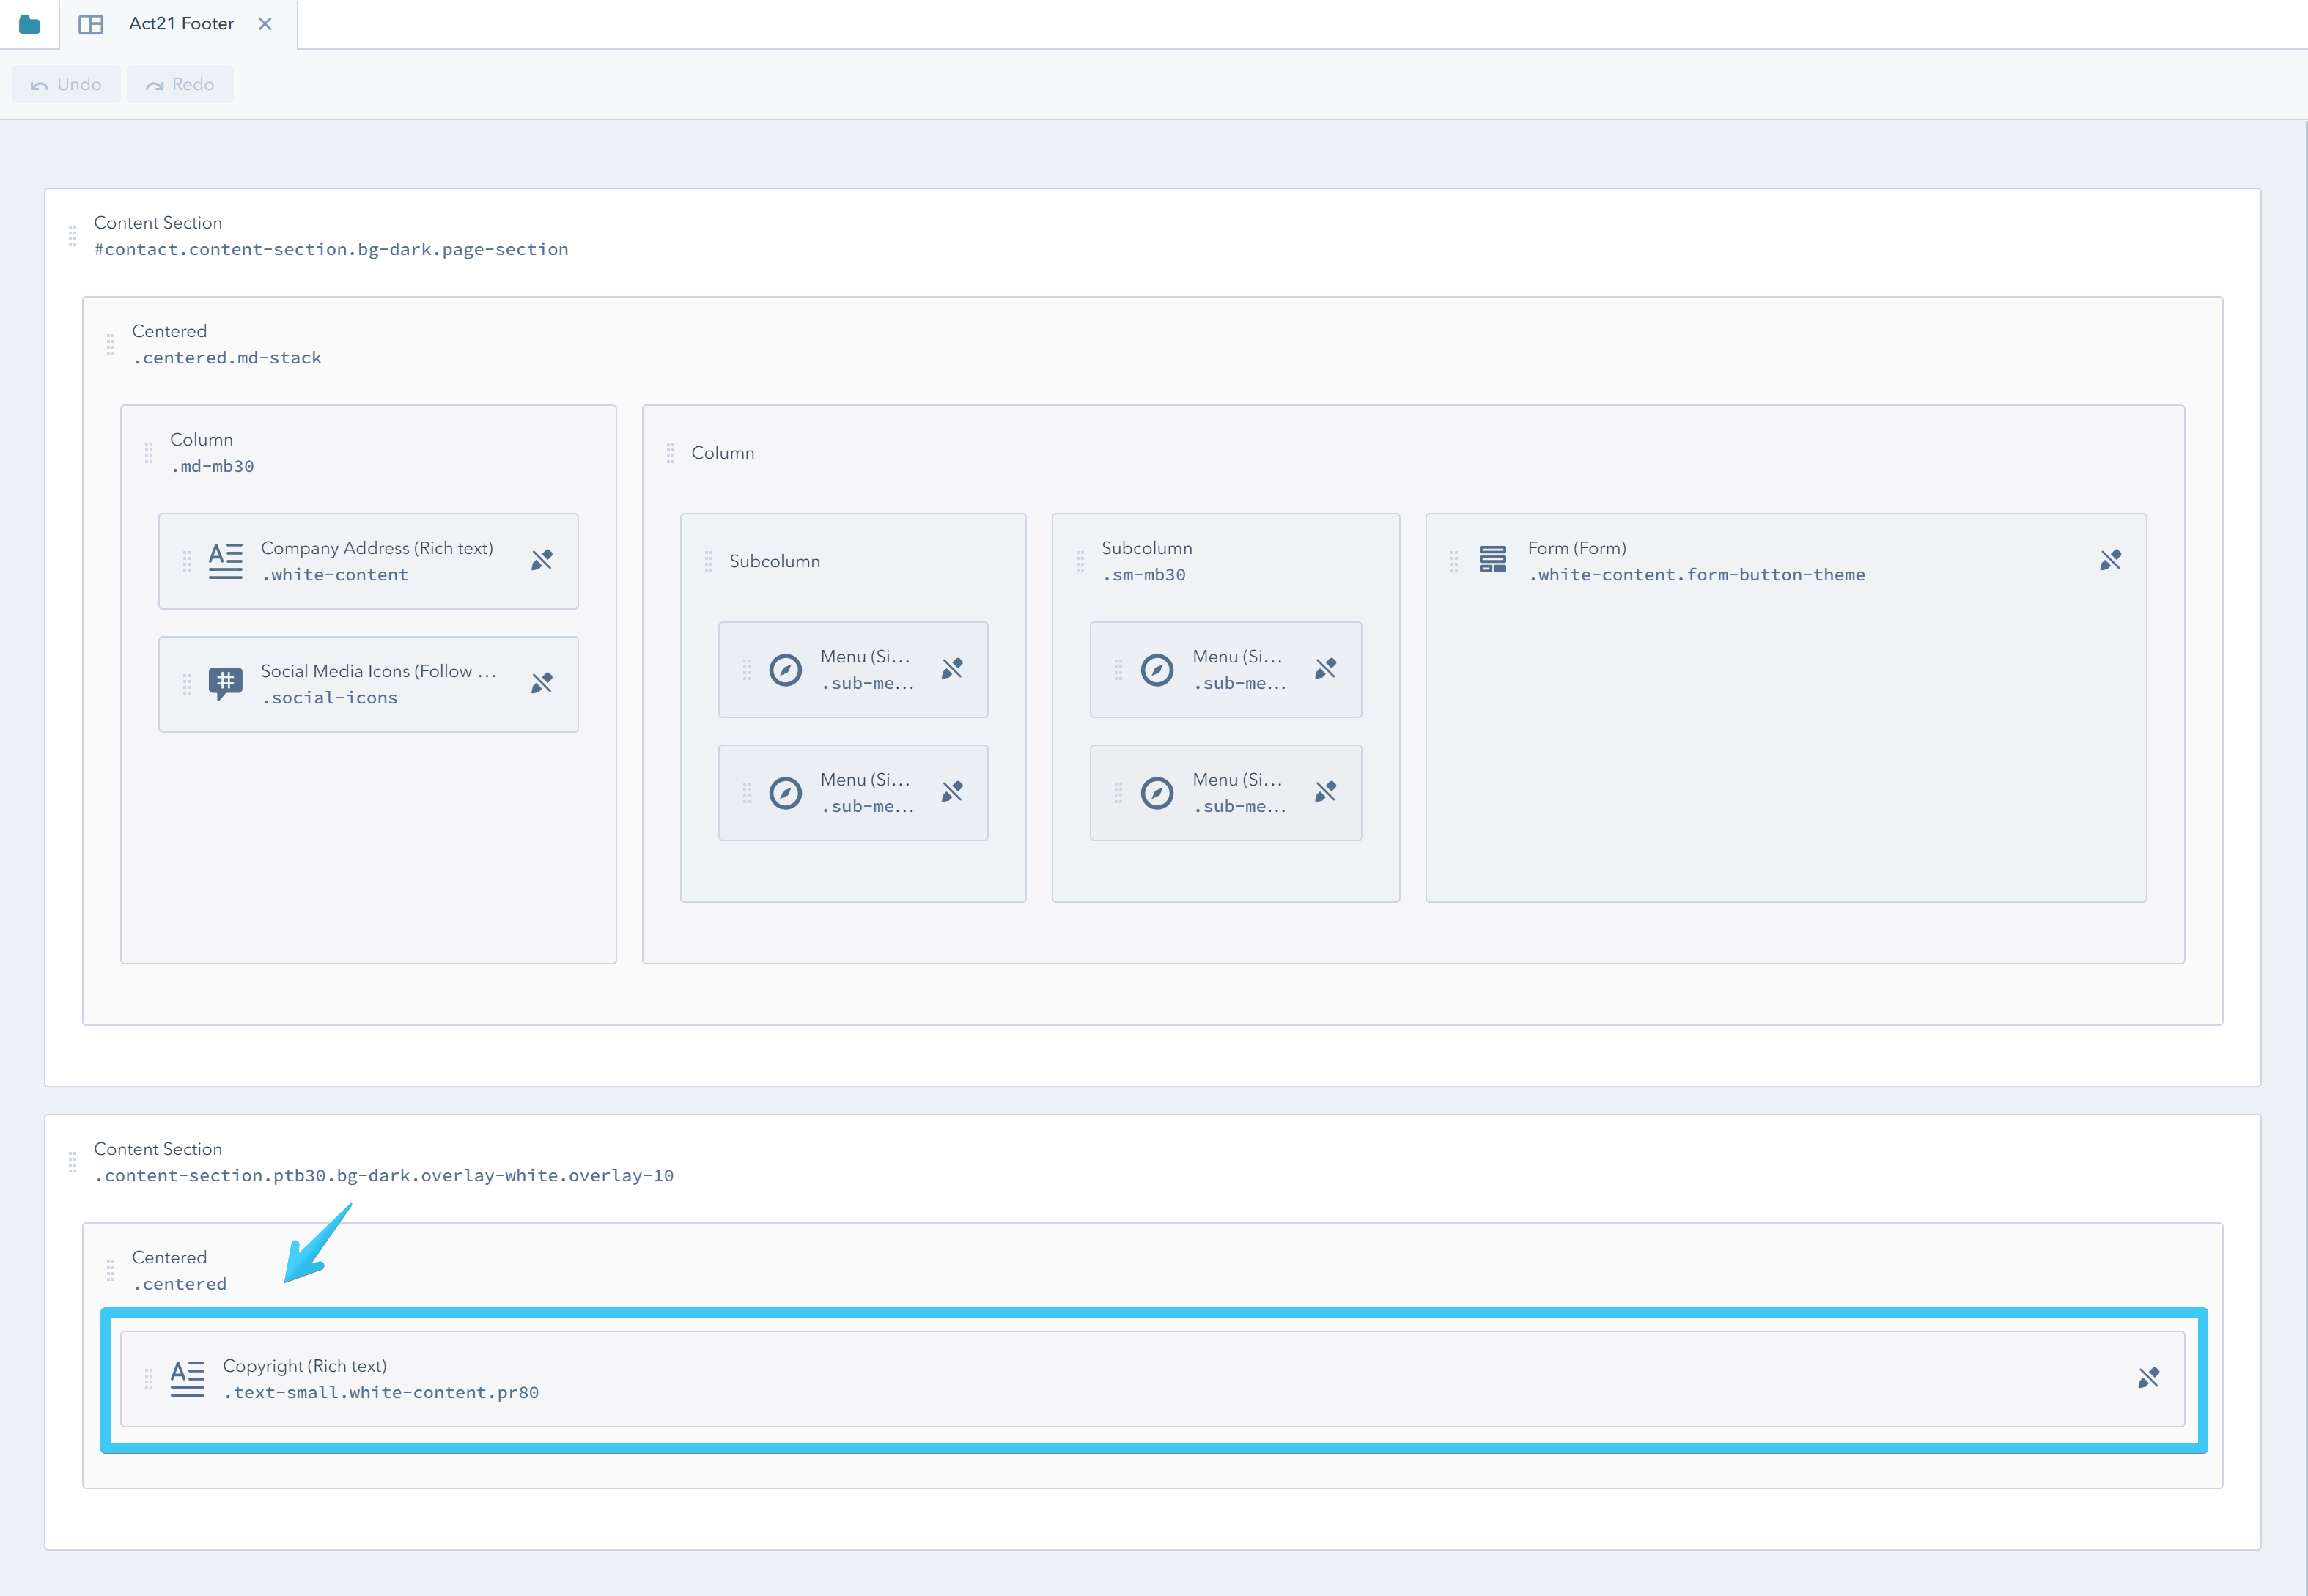Select the Company Address rich text icon

(224, 561)
